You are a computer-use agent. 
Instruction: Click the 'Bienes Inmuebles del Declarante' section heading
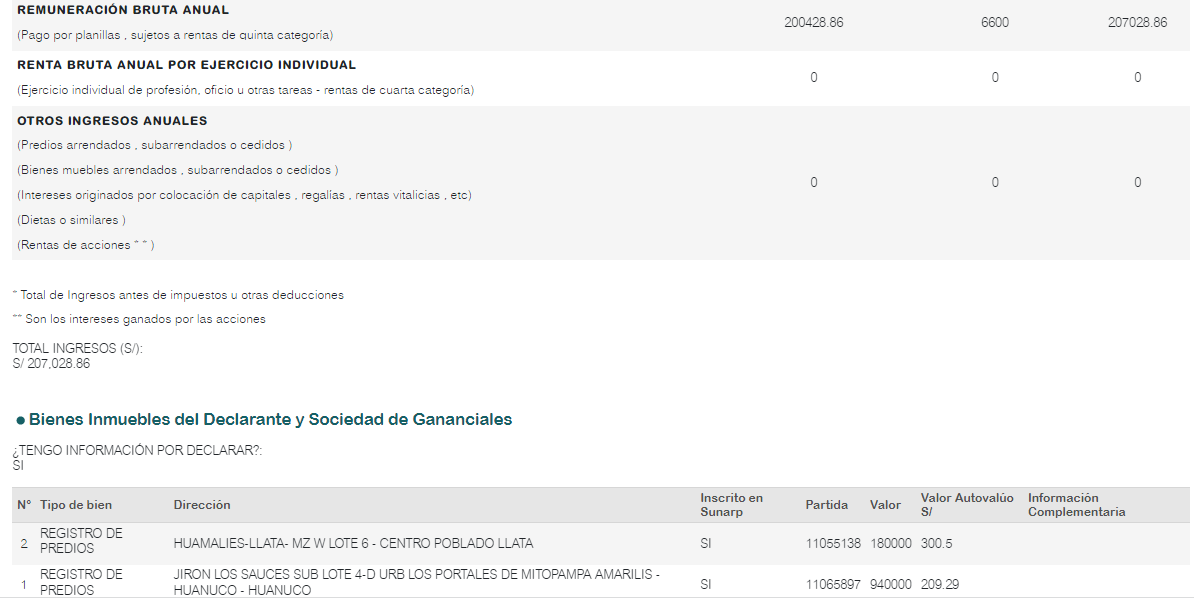[x=270, y=419]
